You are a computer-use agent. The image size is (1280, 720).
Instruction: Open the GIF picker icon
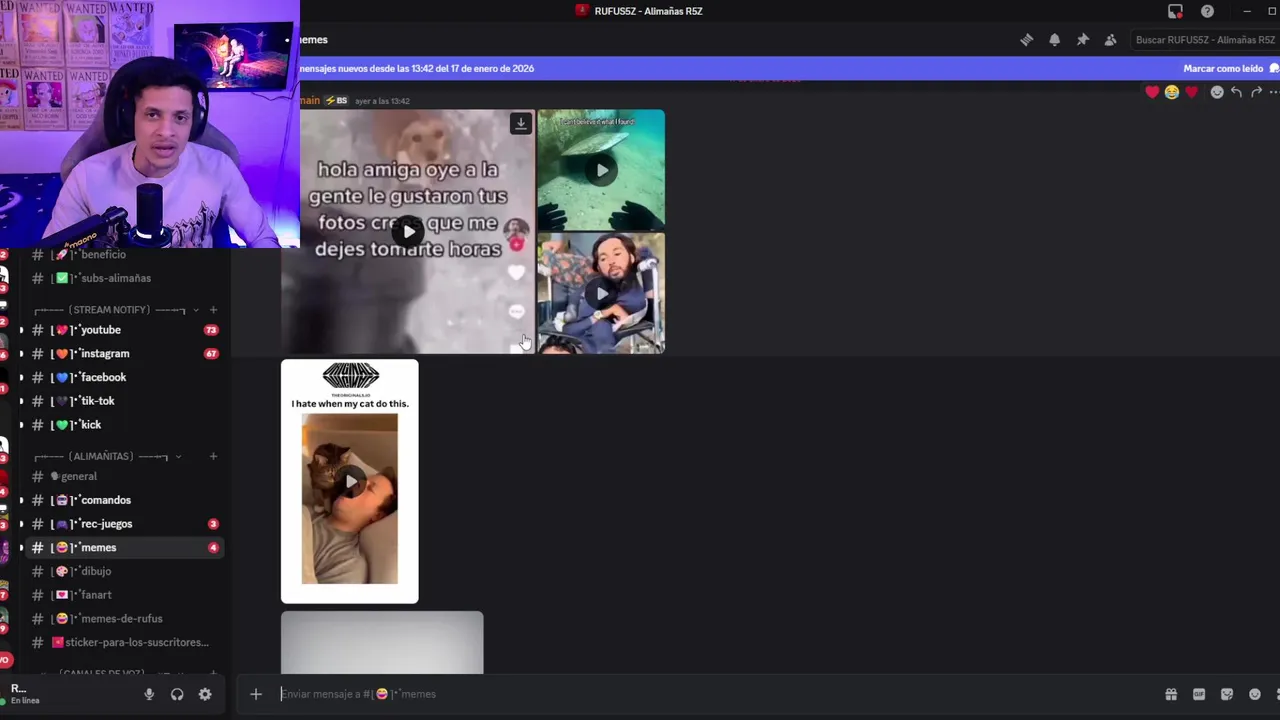tap(1199, 694)
